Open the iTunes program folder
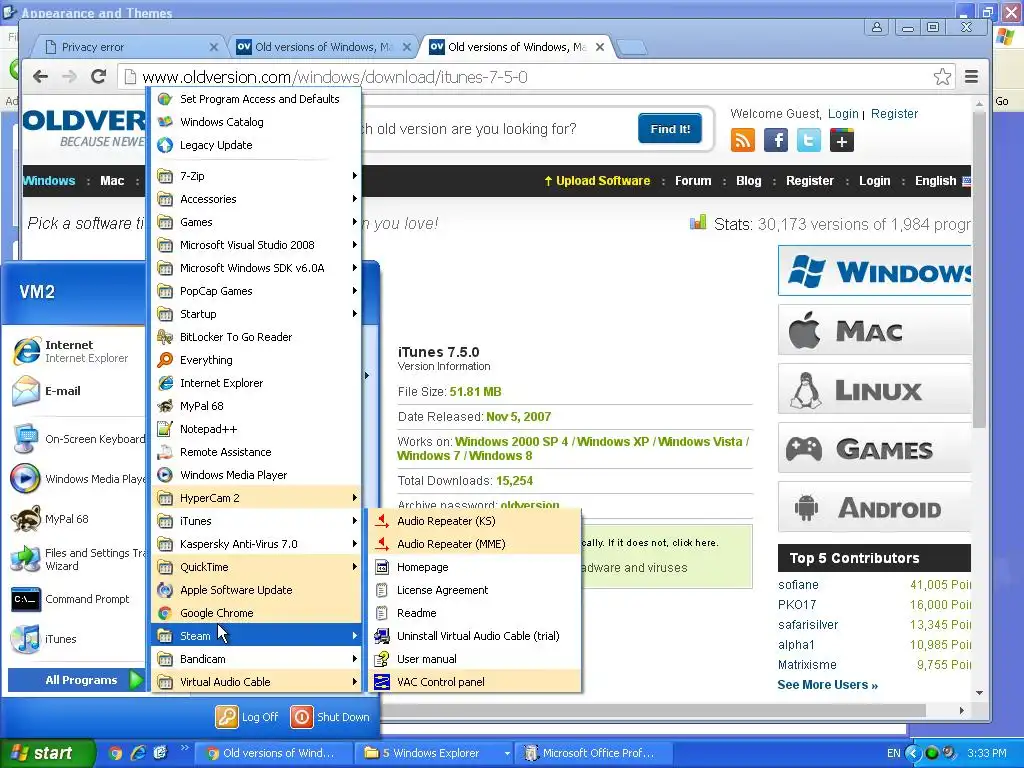This screenshot has width=1024, height=768. (x=256, y=521)
